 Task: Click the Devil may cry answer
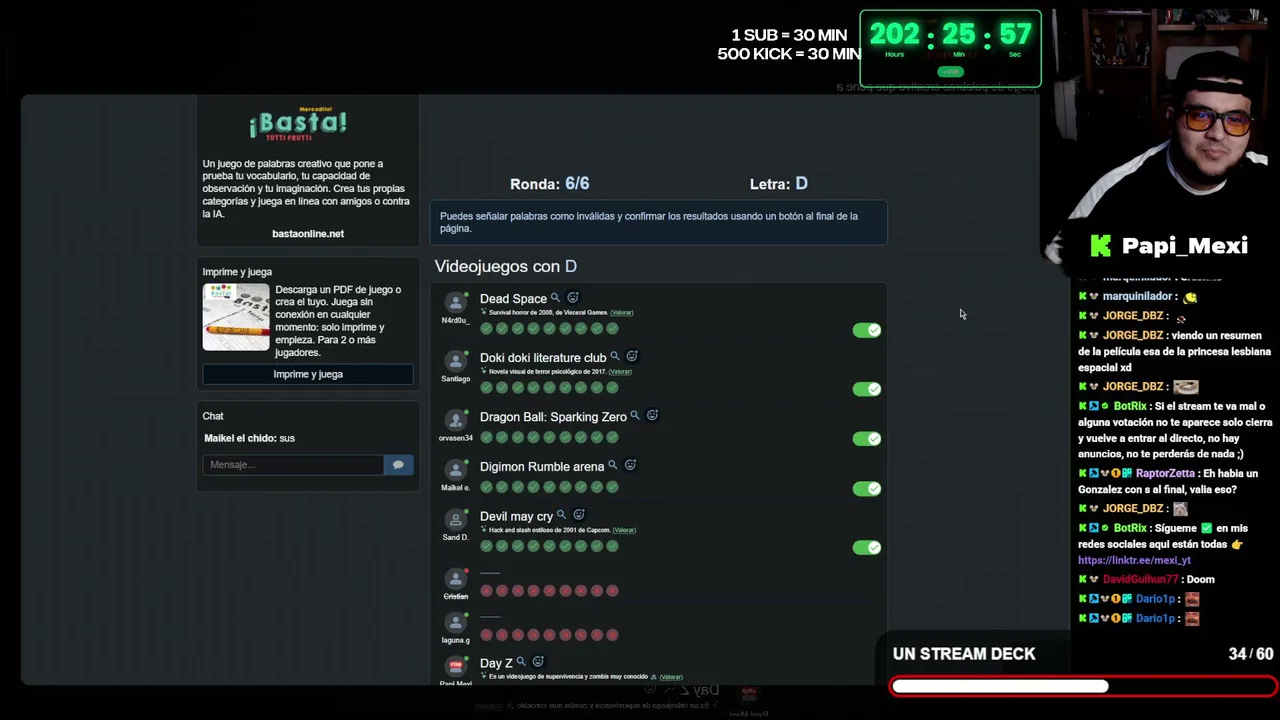tap(516, 517)
